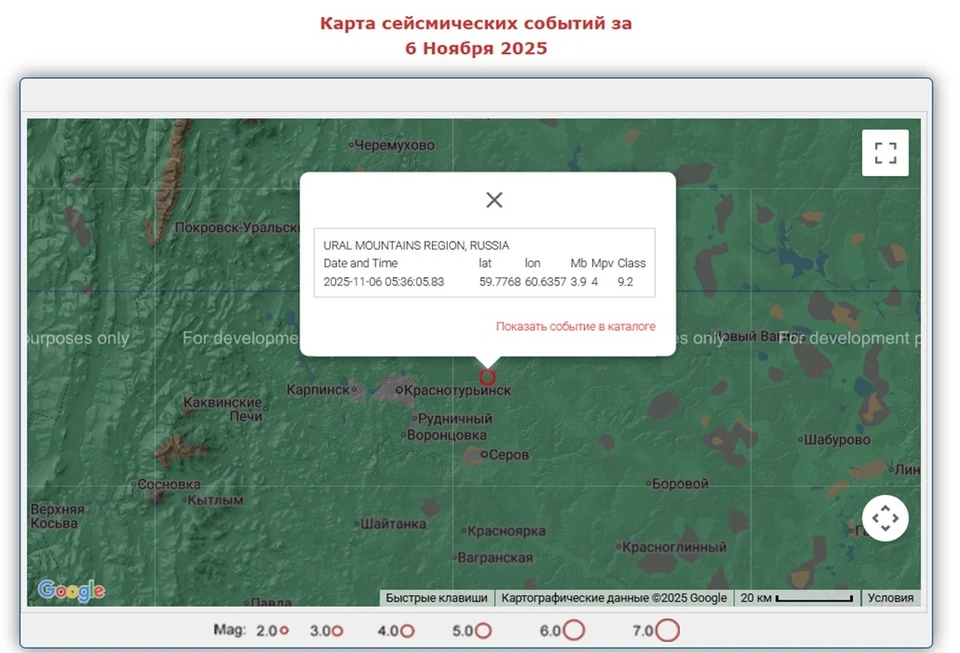Open the 'Условия' terms link
Image resolution: width=960 pixels, height=653 pixels.
(x=890, y=598)
